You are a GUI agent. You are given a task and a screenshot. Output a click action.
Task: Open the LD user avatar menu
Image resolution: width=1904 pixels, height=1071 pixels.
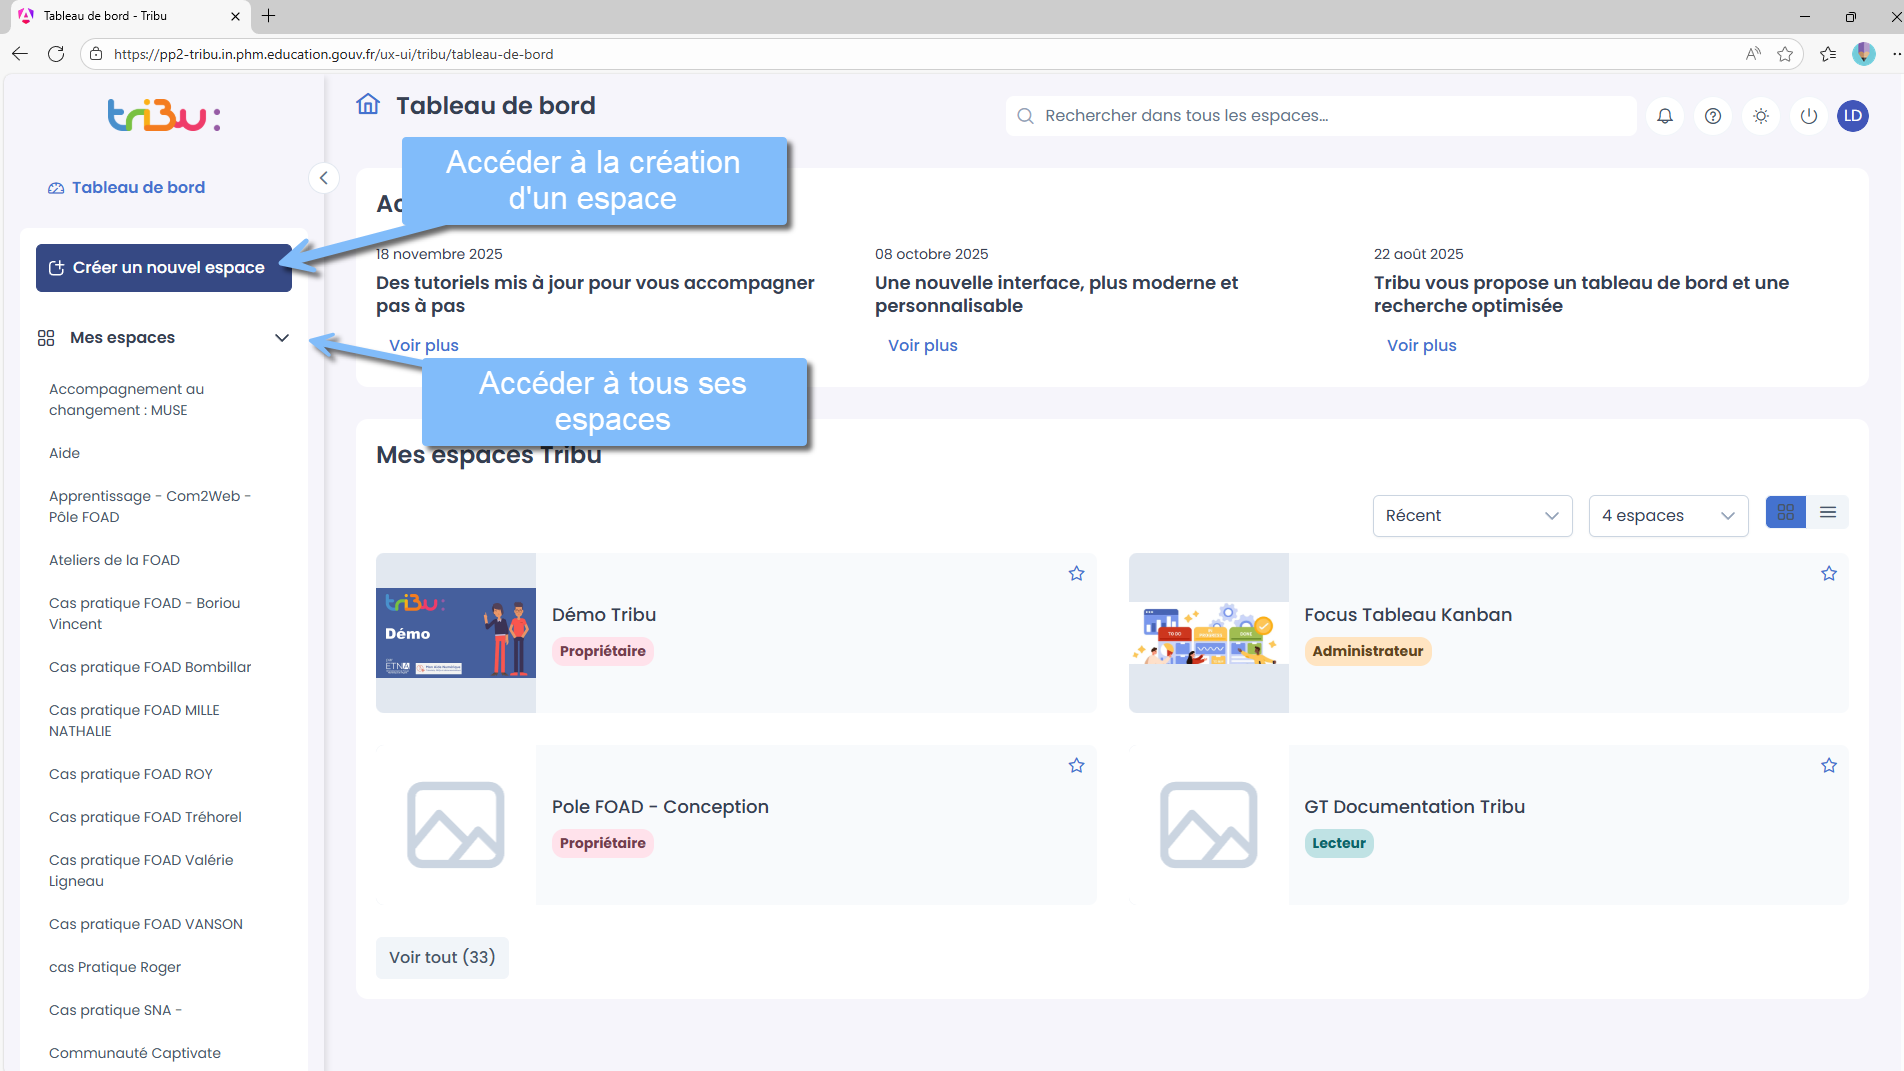coord(1853,116)
